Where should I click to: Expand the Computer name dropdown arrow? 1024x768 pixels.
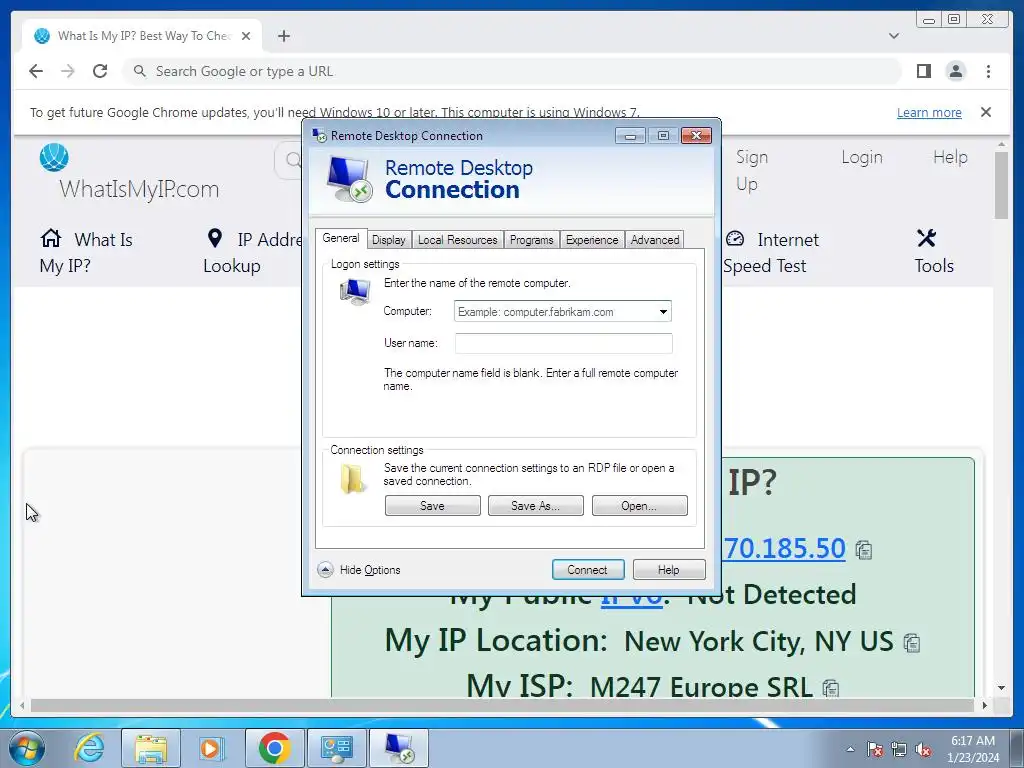click(663, 312)
